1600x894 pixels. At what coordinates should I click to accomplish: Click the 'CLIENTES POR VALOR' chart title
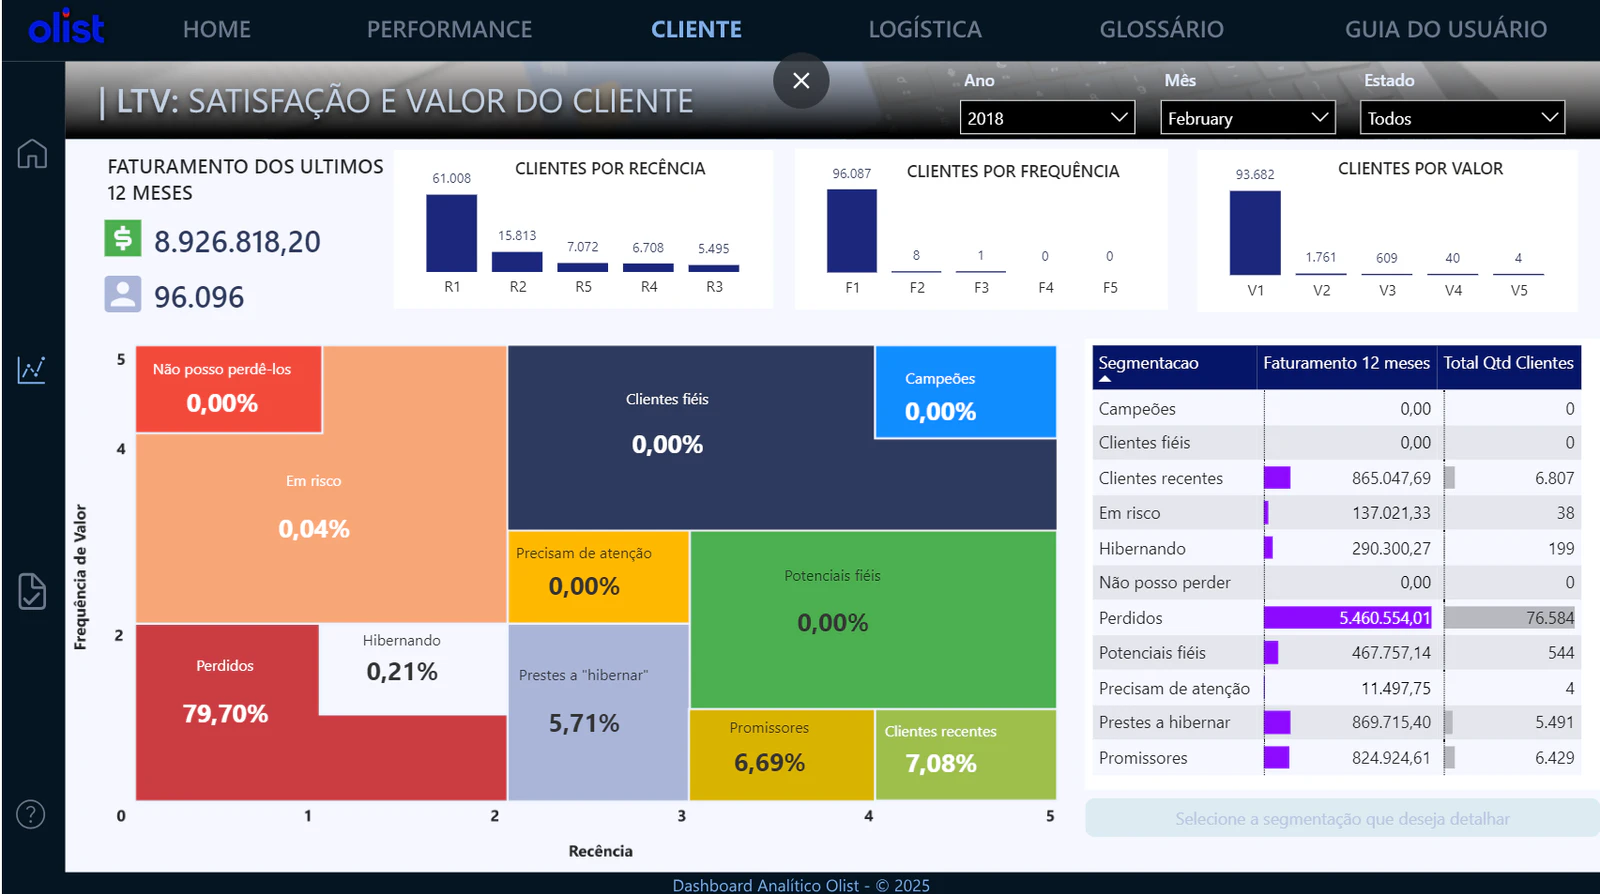pyautogui.click(x=1420, y=168)
